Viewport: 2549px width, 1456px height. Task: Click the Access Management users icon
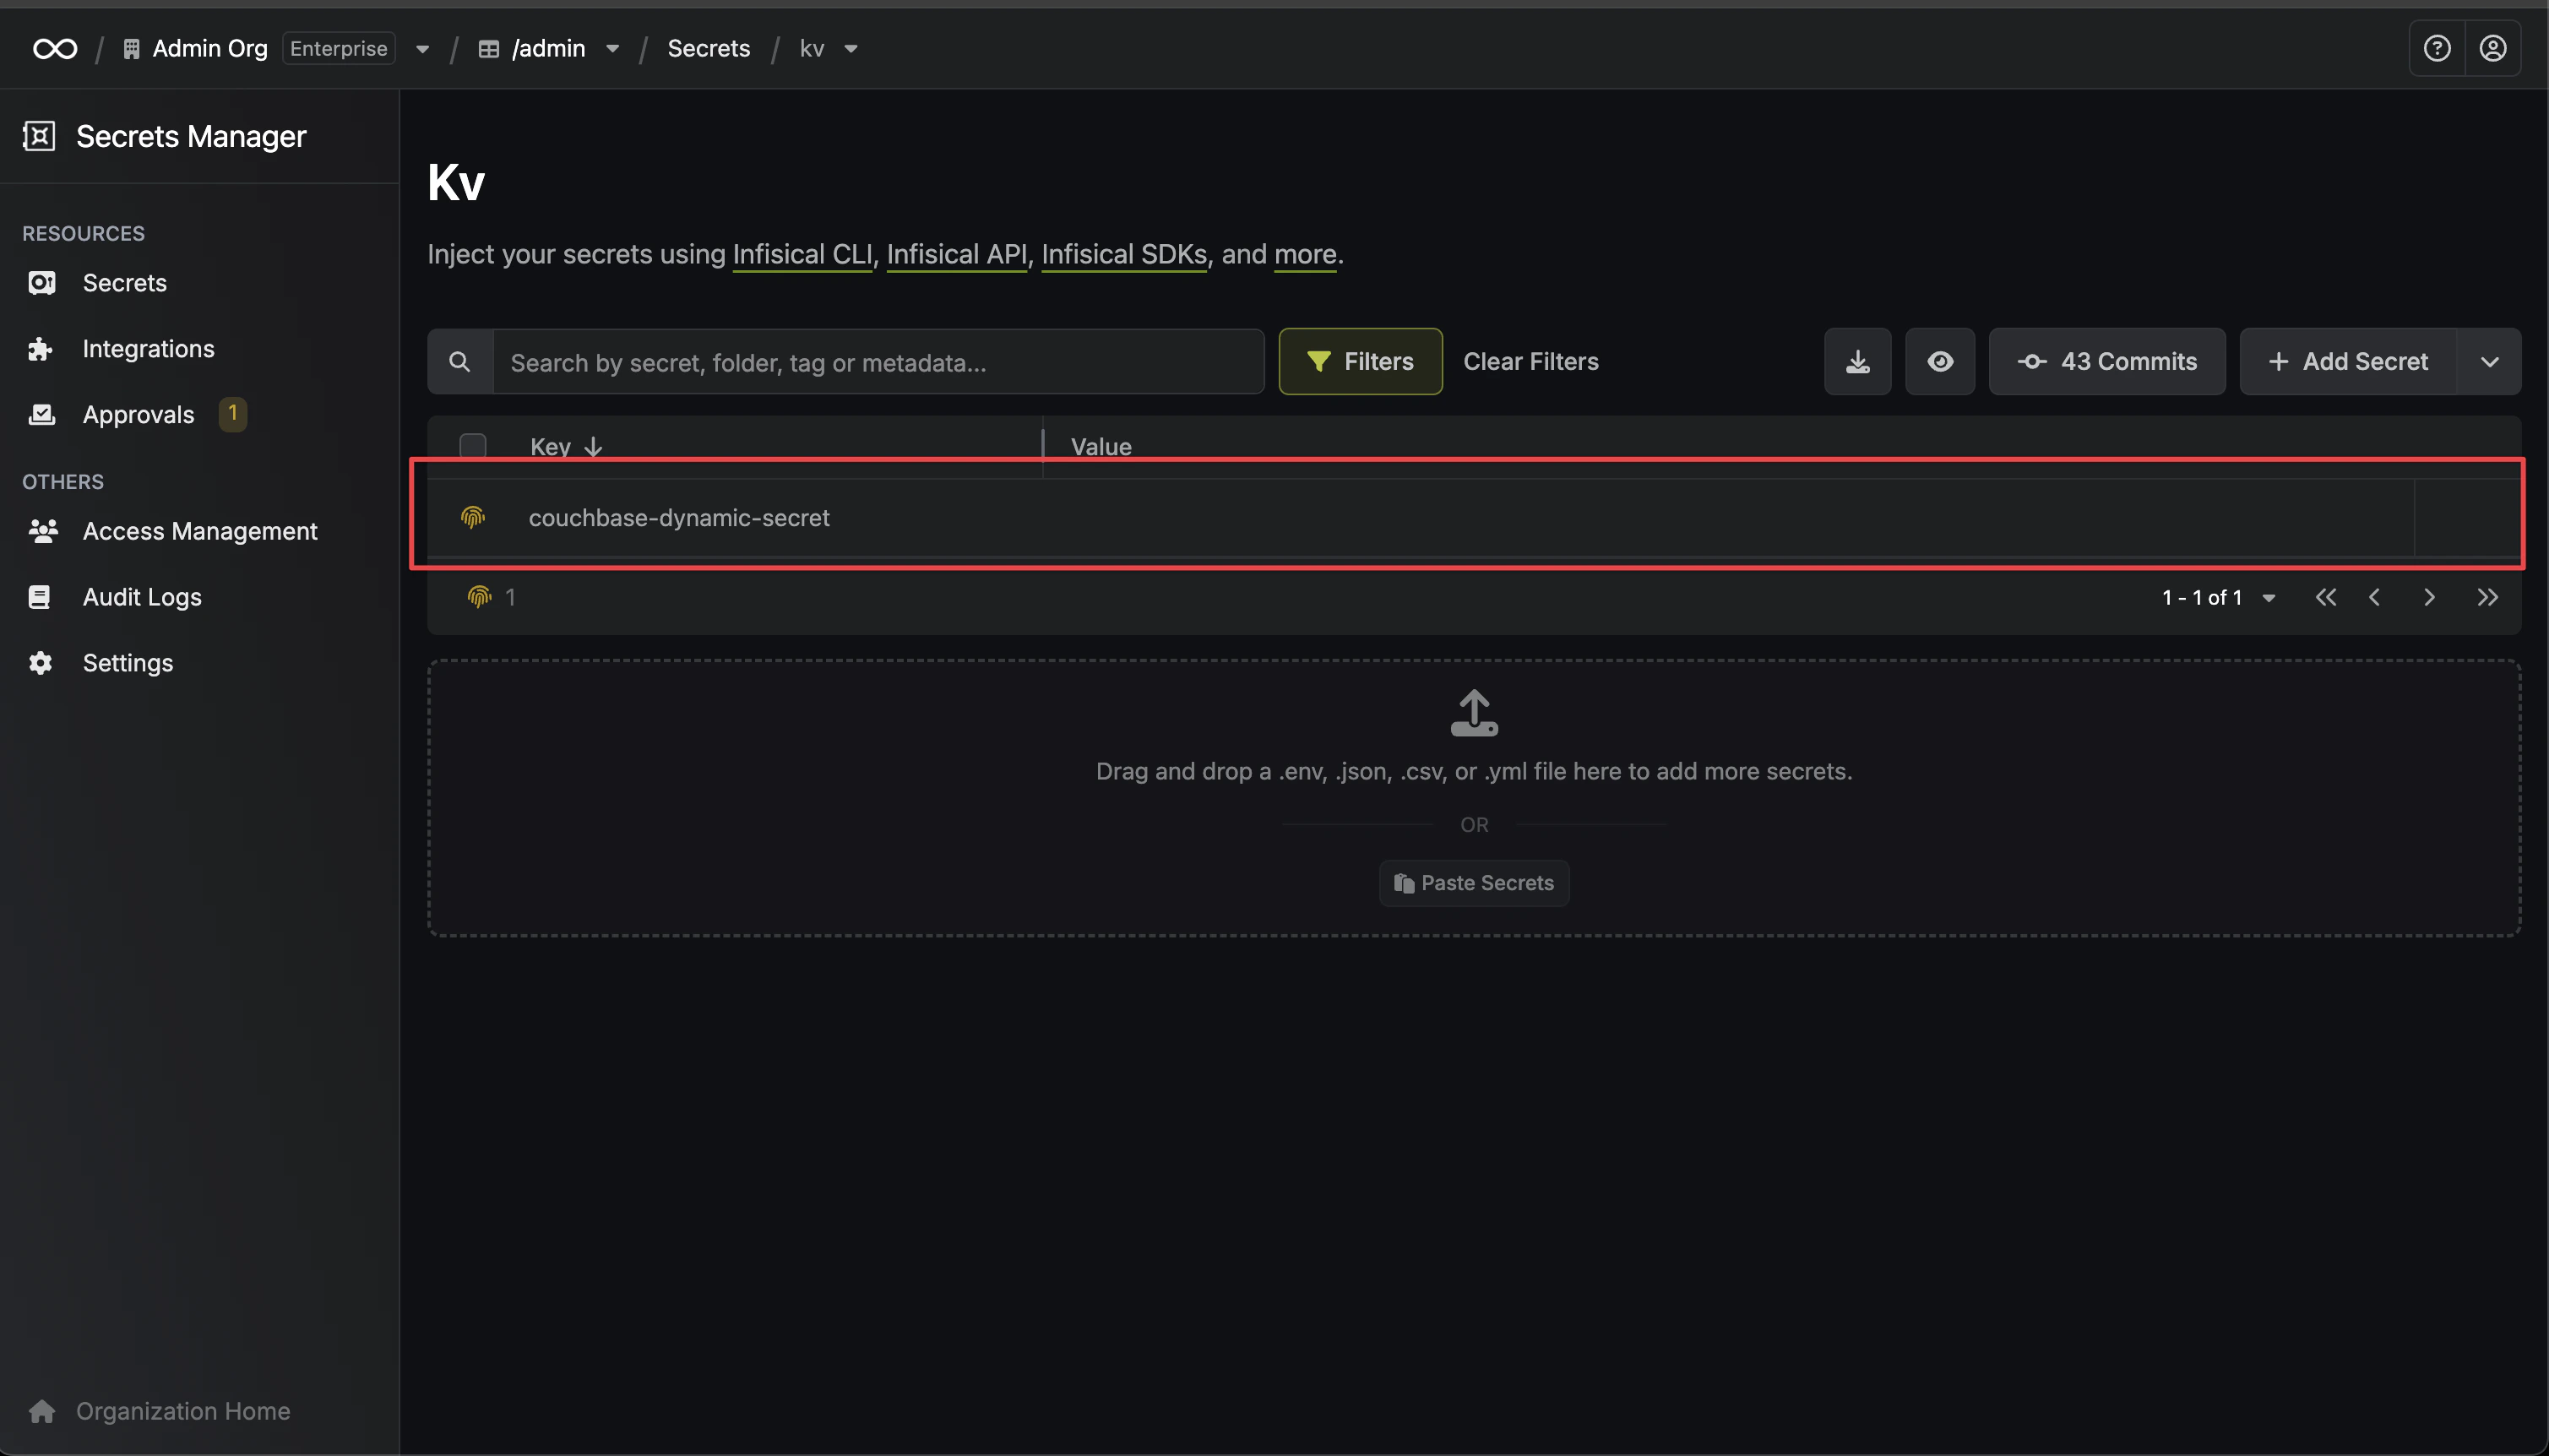pos(43,531)
